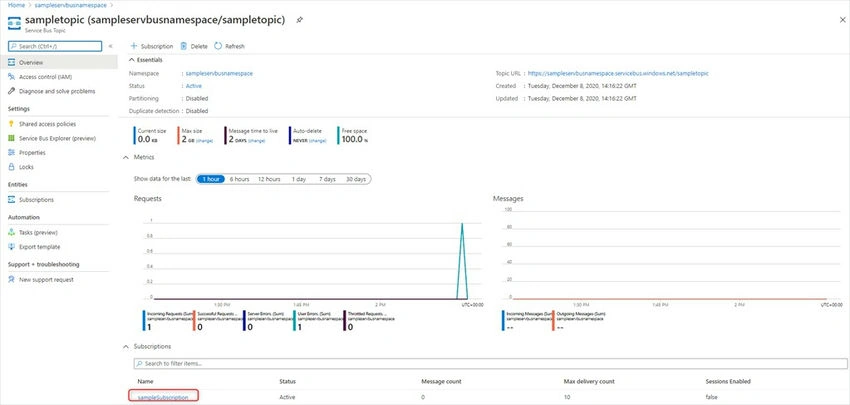Select the 30 days time range
The image size is (850, 405).
tap(356, 179)
